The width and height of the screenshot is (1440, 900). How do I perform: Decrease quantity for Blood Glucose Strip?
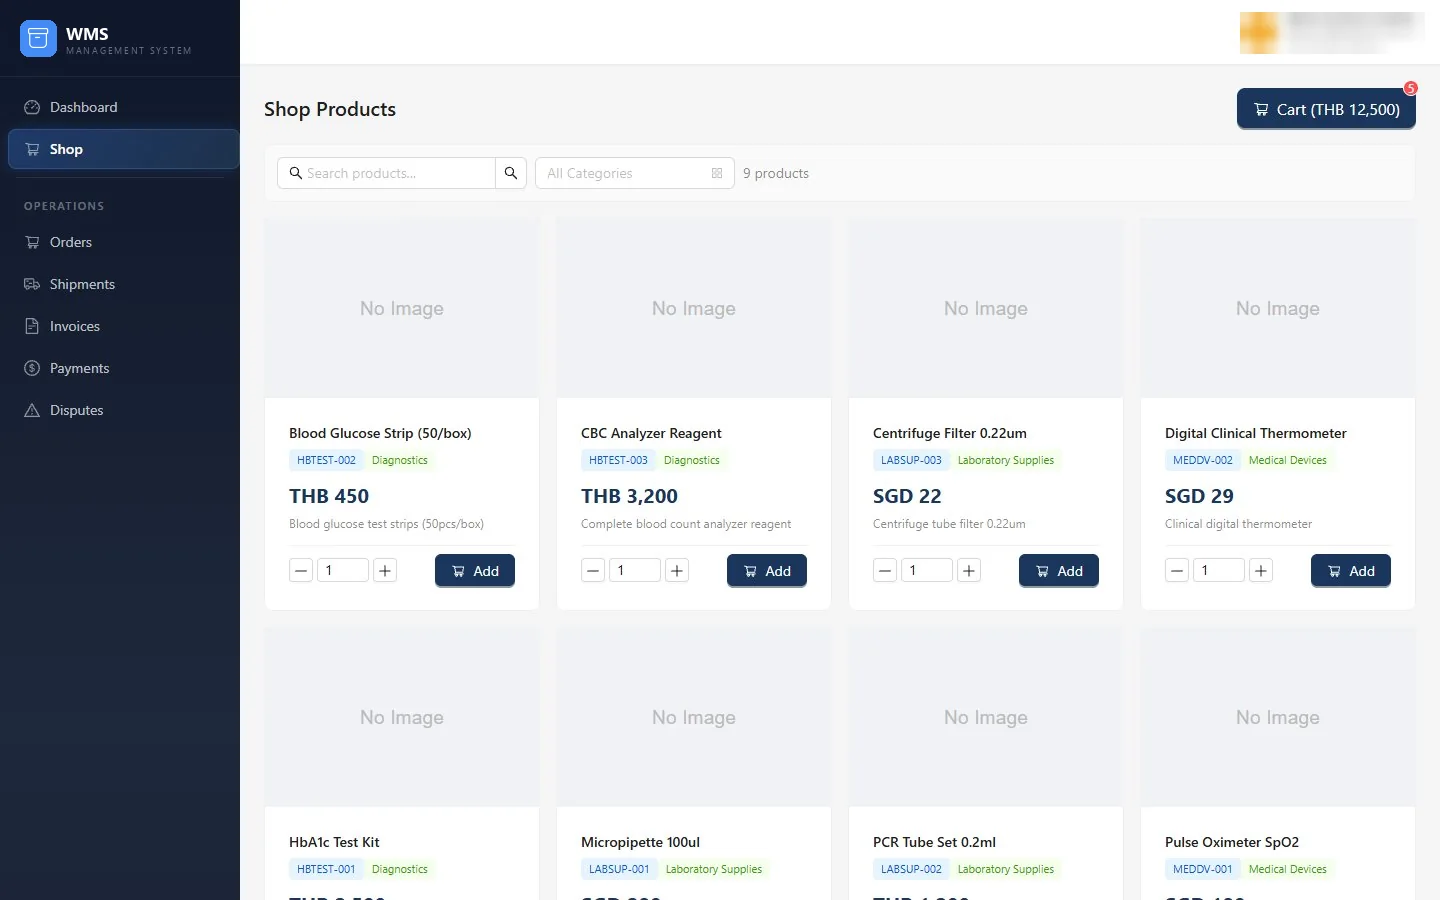(301, 571)
